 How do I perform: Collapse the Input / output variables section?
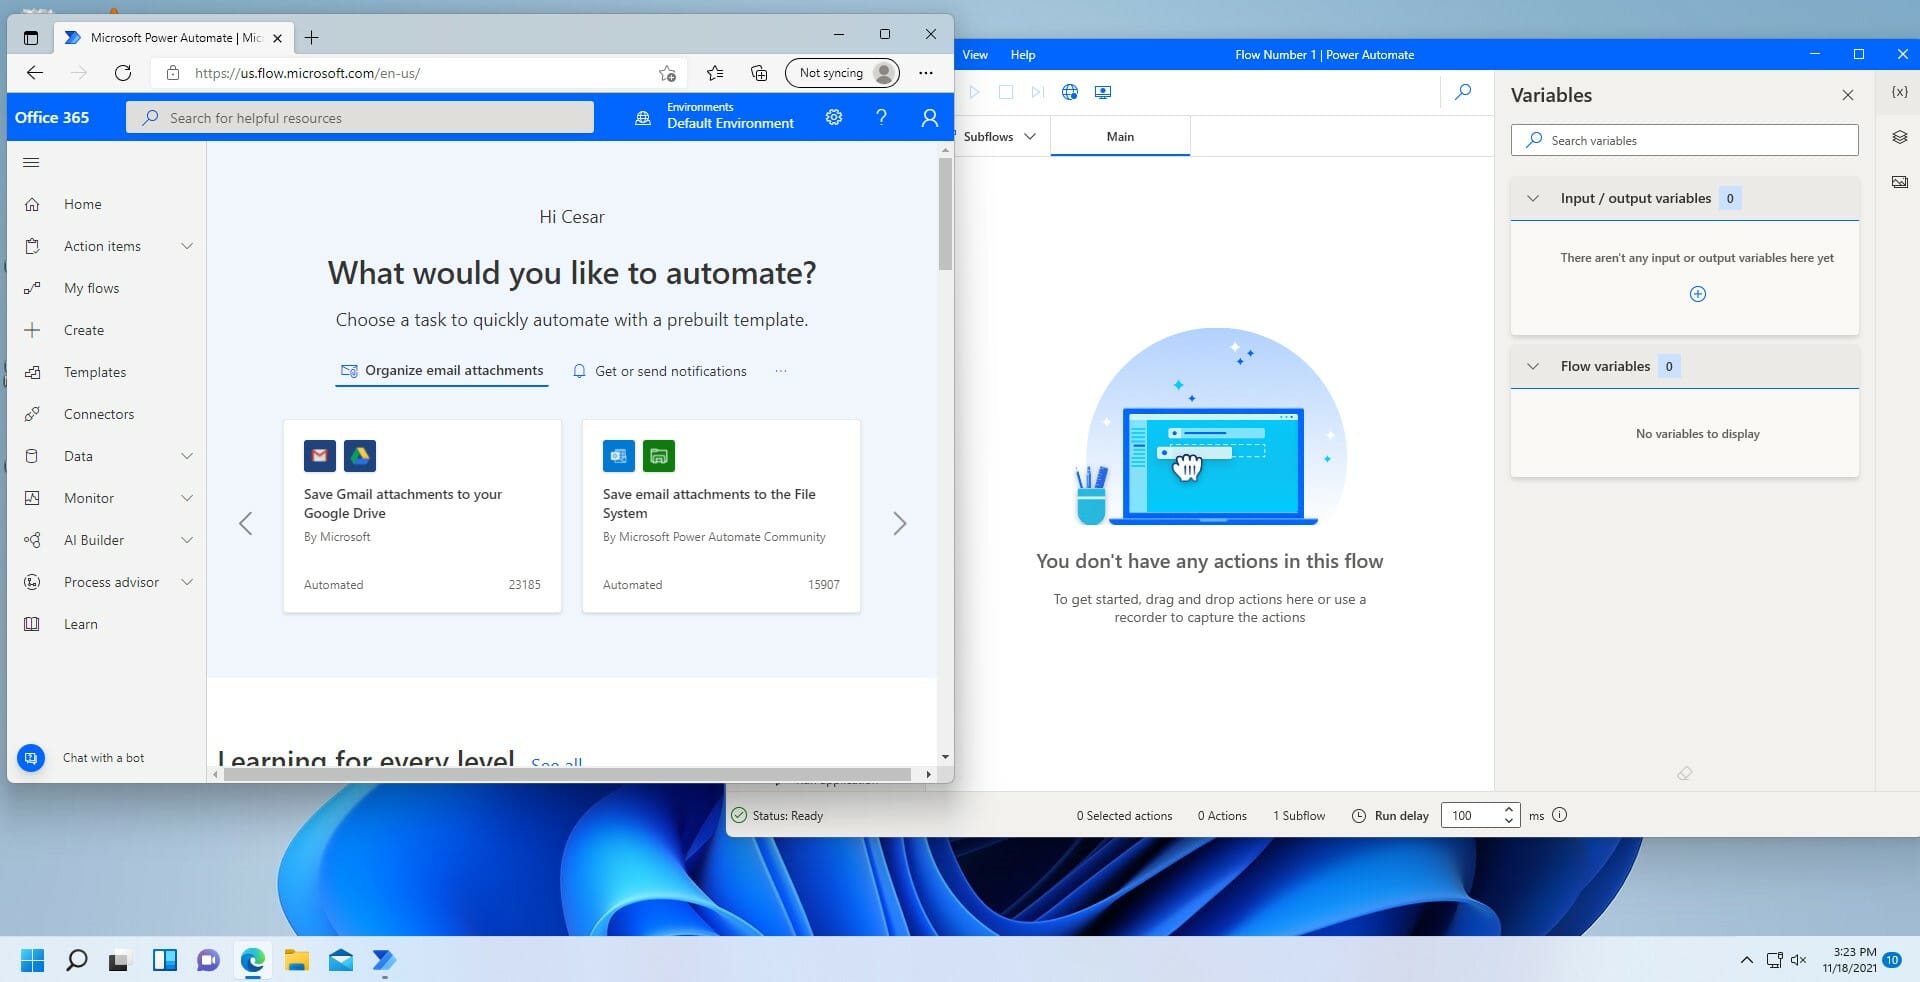pos(1533,198)
